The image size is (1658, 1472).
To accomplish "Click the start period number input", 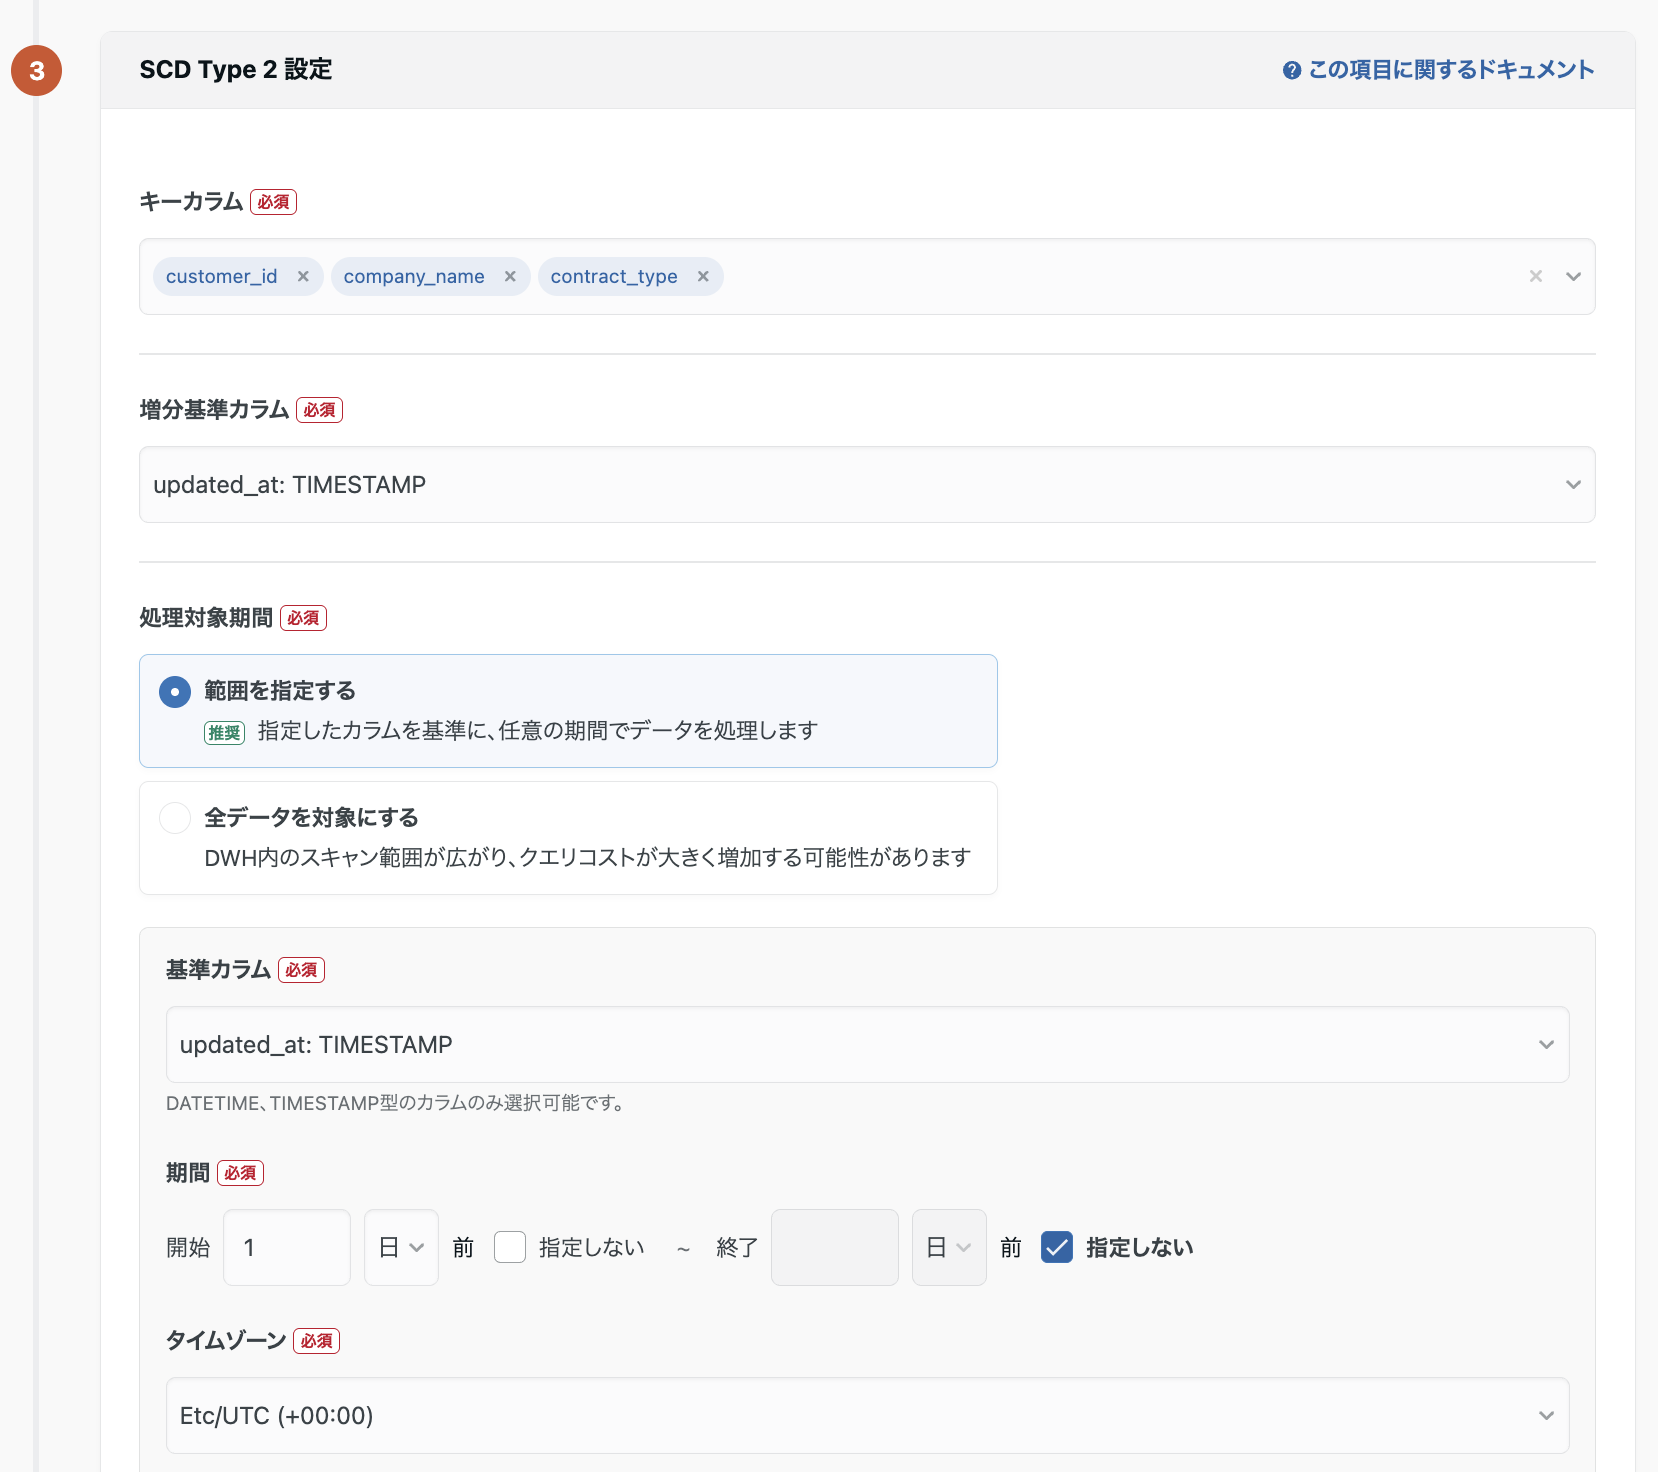I will pos(287,1248).
